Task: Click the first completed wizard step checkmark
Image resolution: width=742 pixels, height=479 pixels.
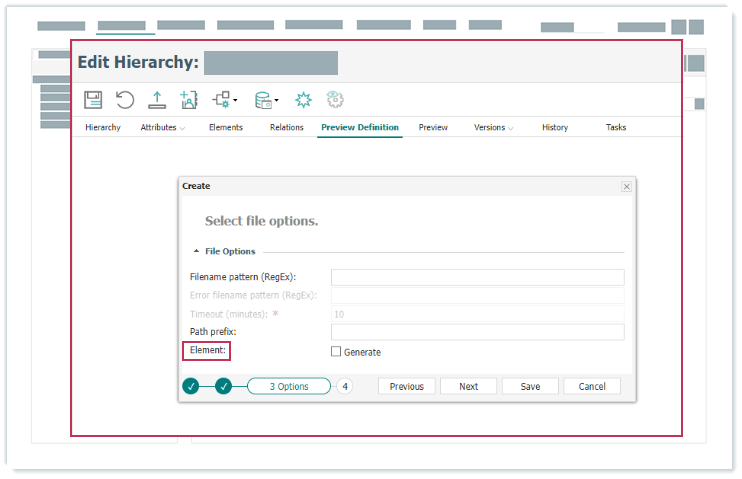Action: pyautogui.click(x=191, y=386)
